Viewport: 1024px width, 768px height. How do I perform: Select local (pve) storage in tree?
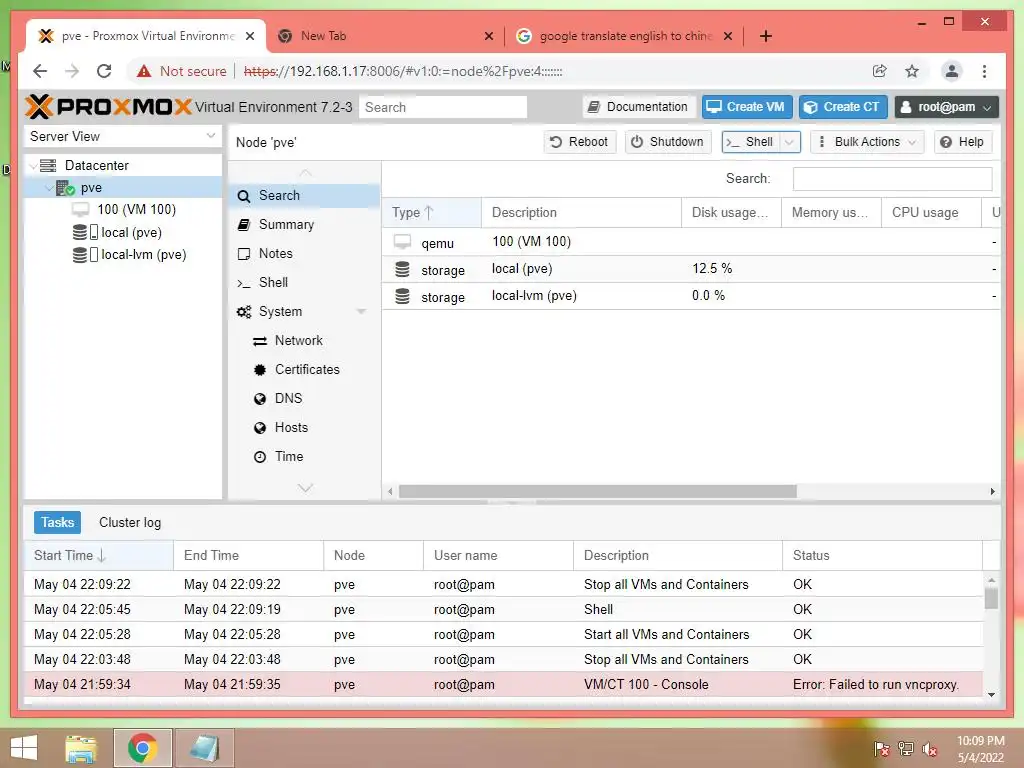[131, 232]
